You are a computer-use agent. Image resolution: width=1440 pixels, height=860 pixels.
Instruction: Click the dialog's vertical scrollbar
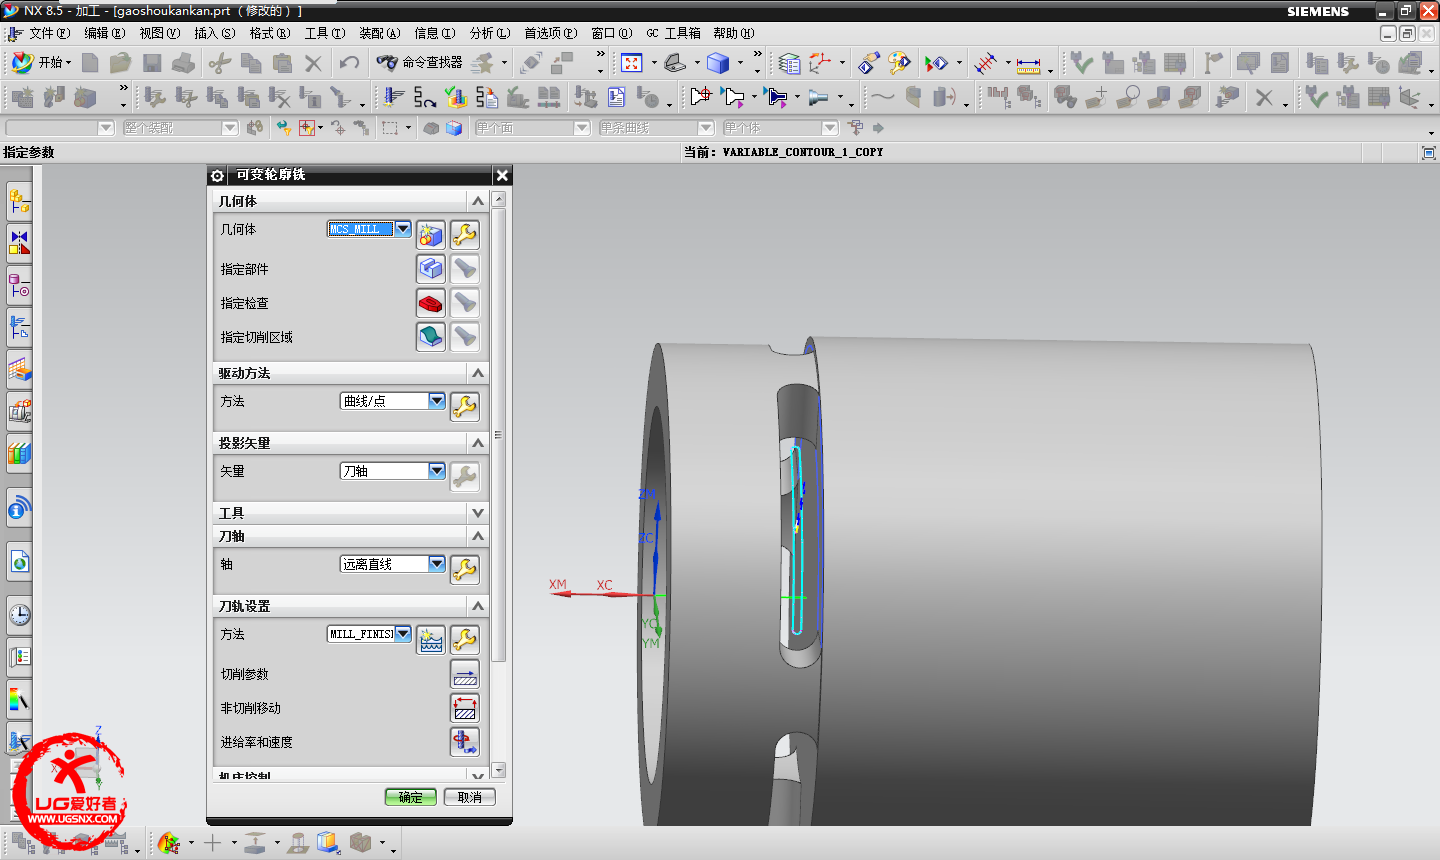click(x=499, y=435)
